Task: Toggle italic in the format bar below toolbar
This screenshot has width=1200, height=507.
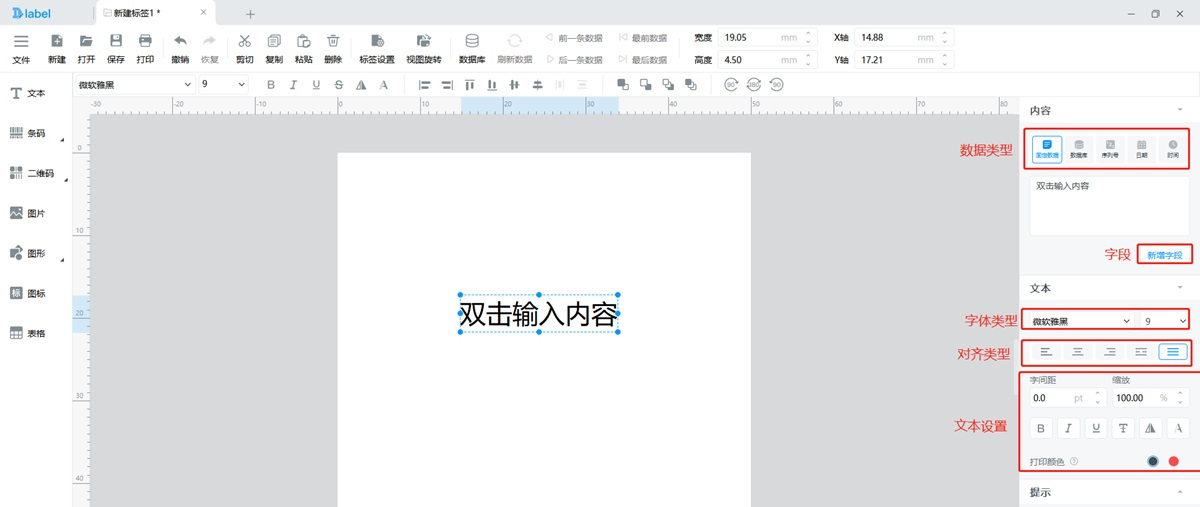Action: (293, 85)
